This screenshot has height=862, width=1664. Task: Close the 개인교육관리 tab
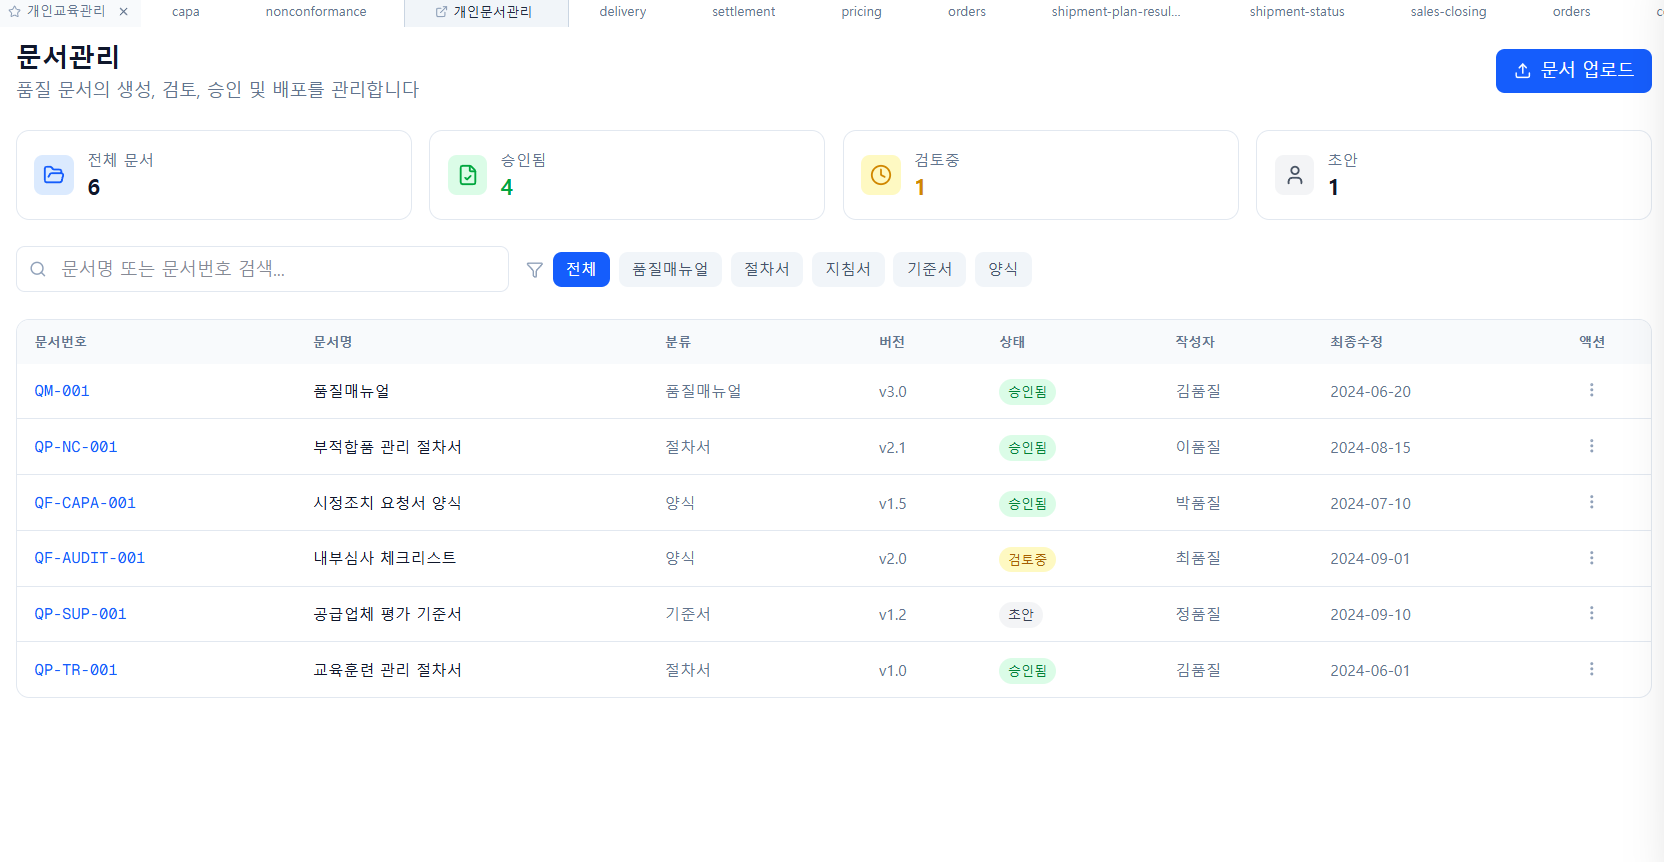click(123, 12)
